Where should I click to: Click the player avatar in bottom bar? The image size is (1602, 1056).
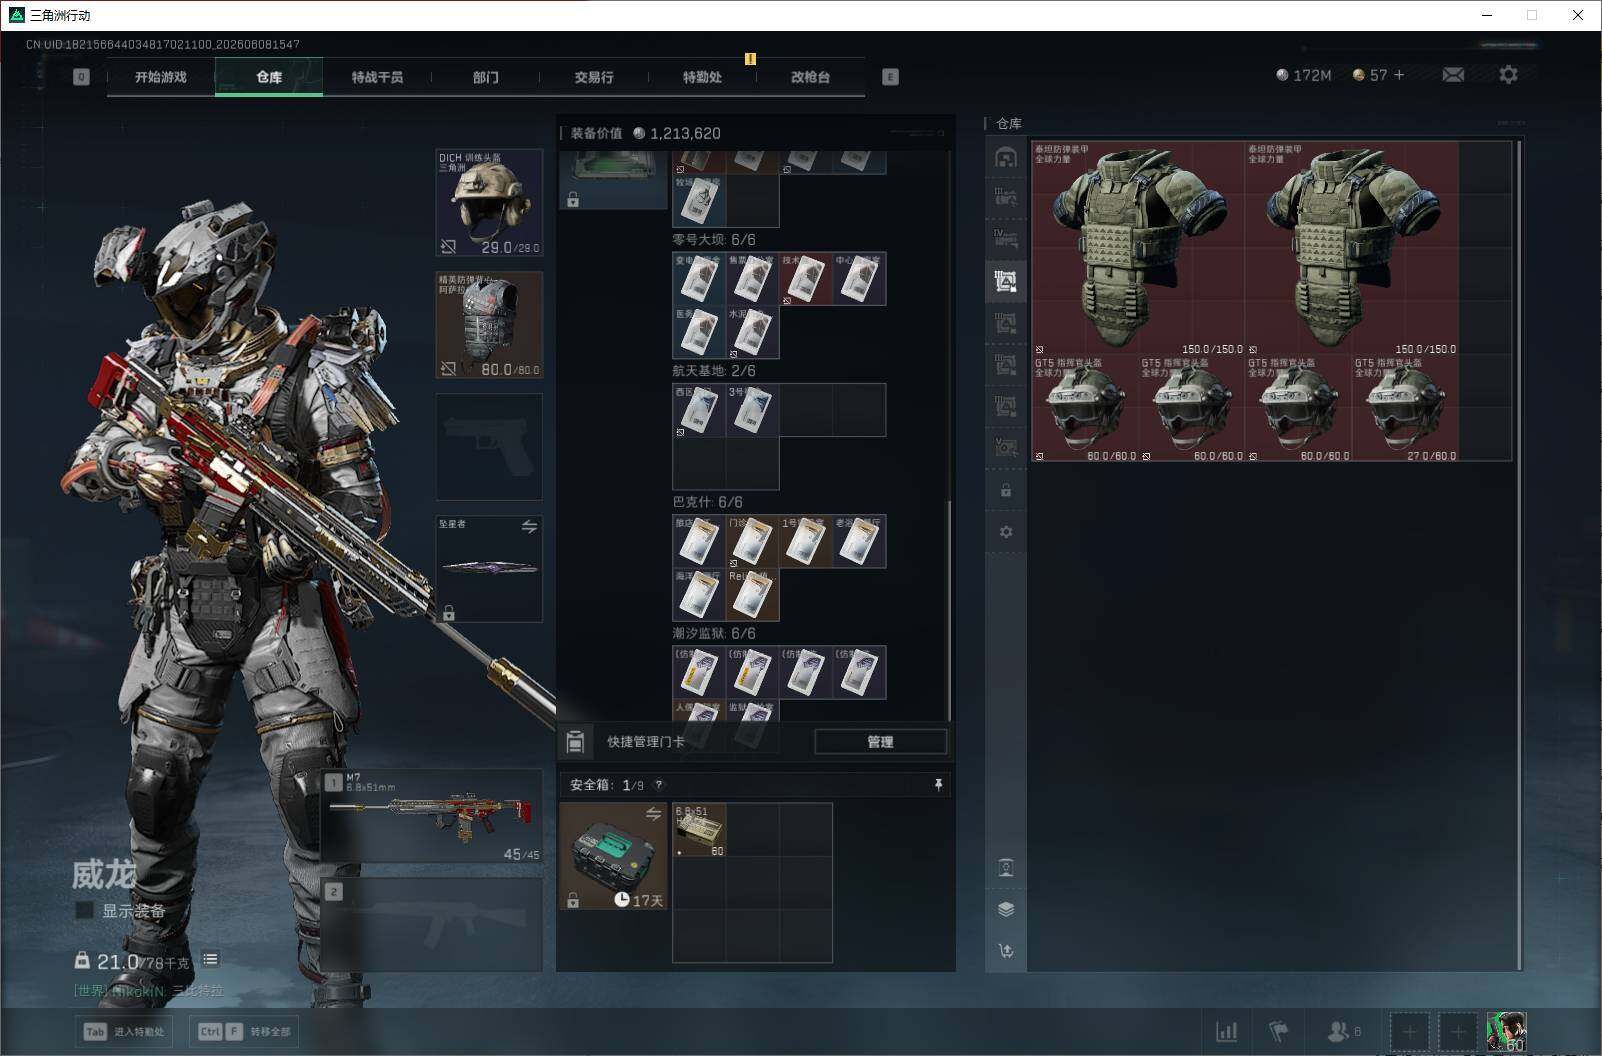(1506, 1032)
